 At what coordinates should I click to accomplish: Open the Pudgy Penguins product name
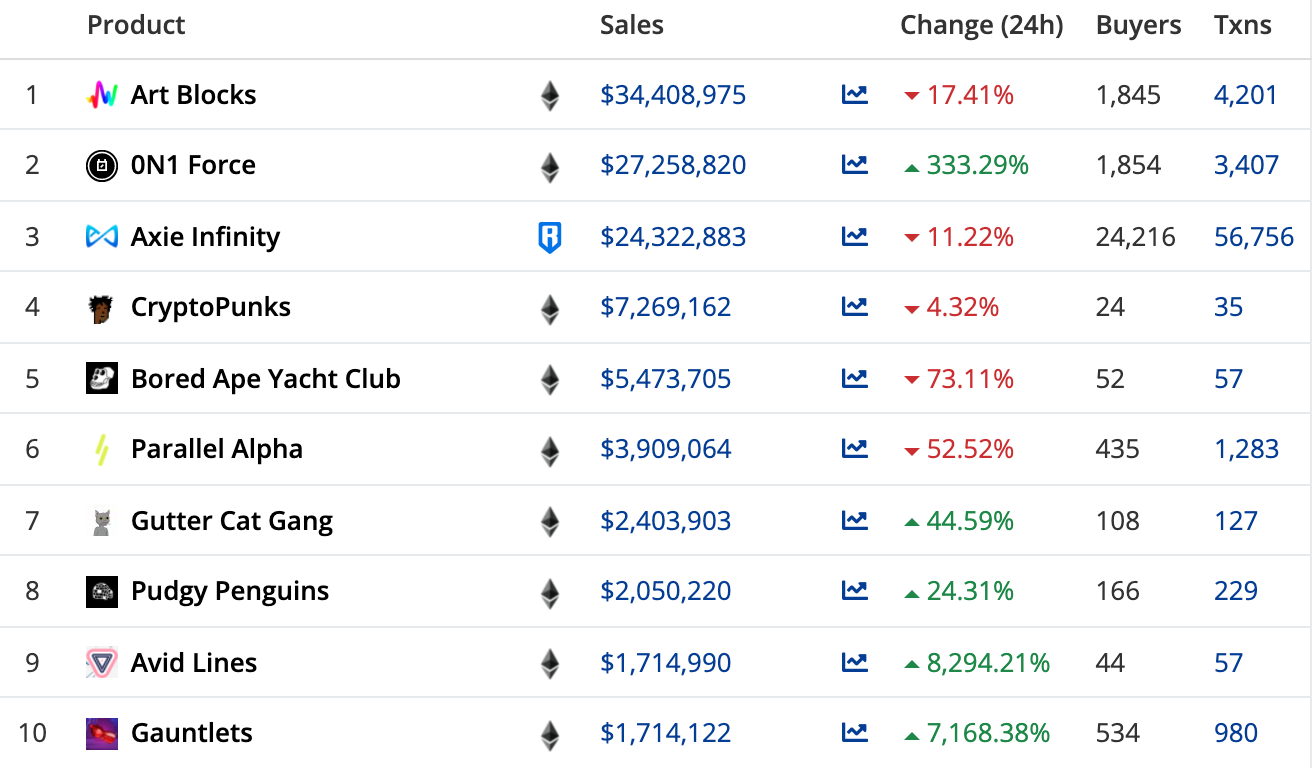click(x=230, y=591)
